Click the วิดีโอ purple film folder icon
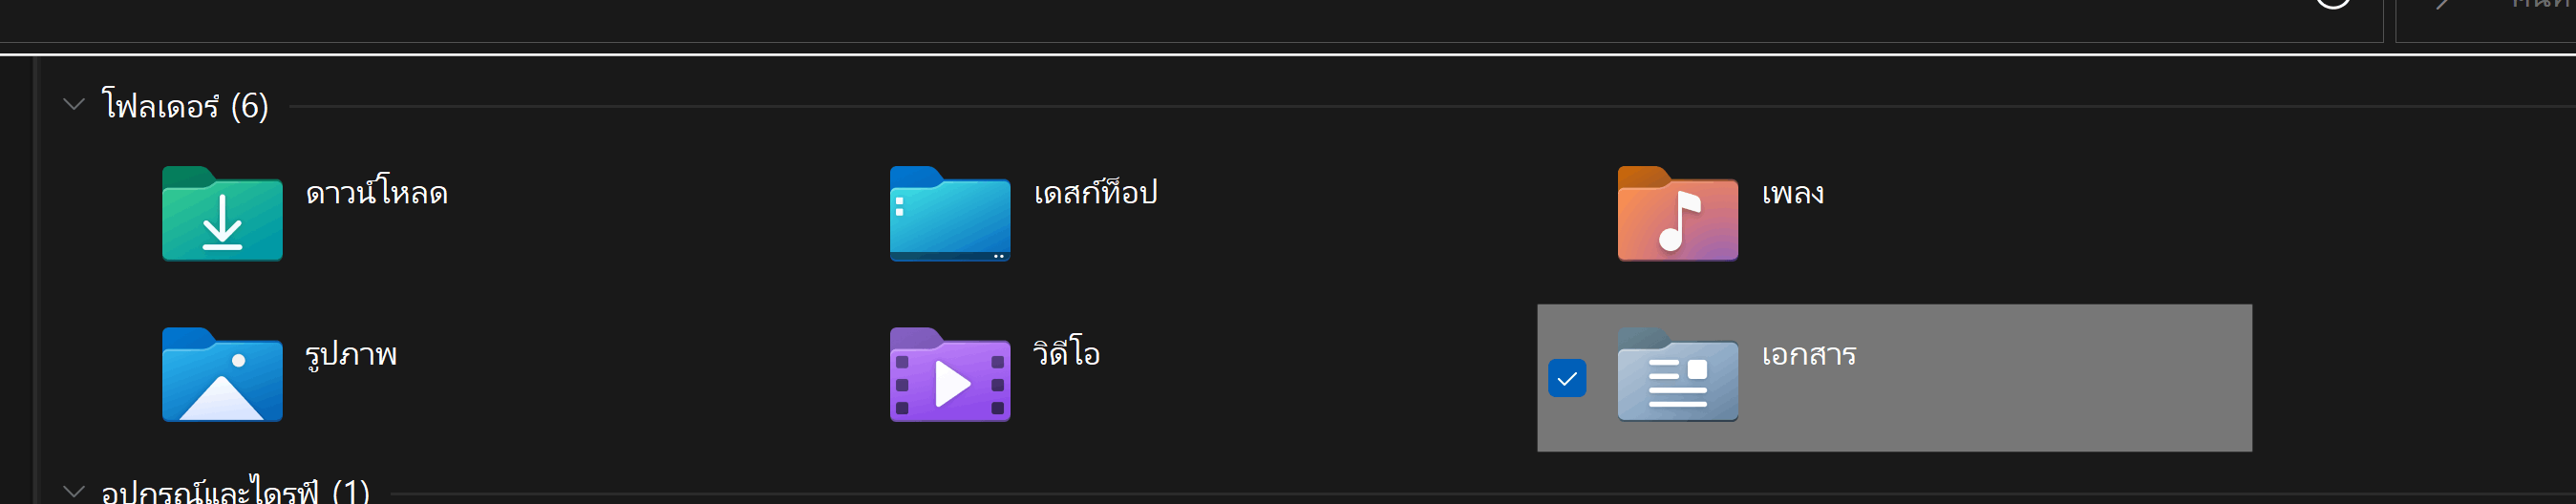The image size is (2576, 504). (x=950, y=375)
